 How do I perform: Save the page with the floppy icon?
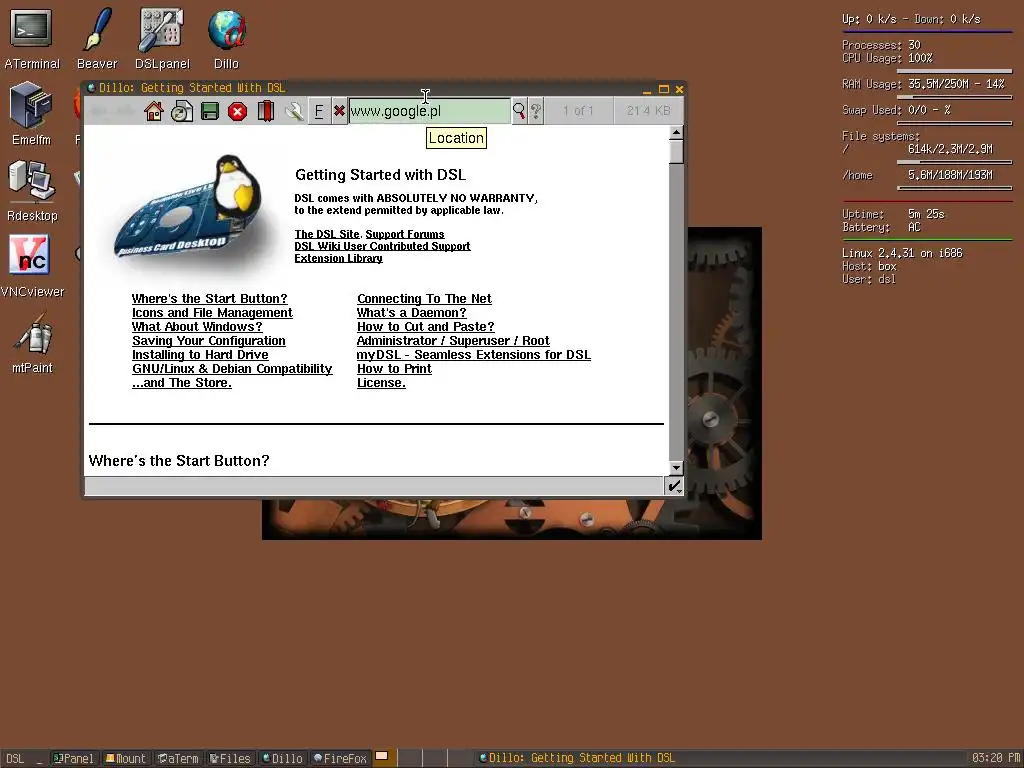click(x=210, y=111)
